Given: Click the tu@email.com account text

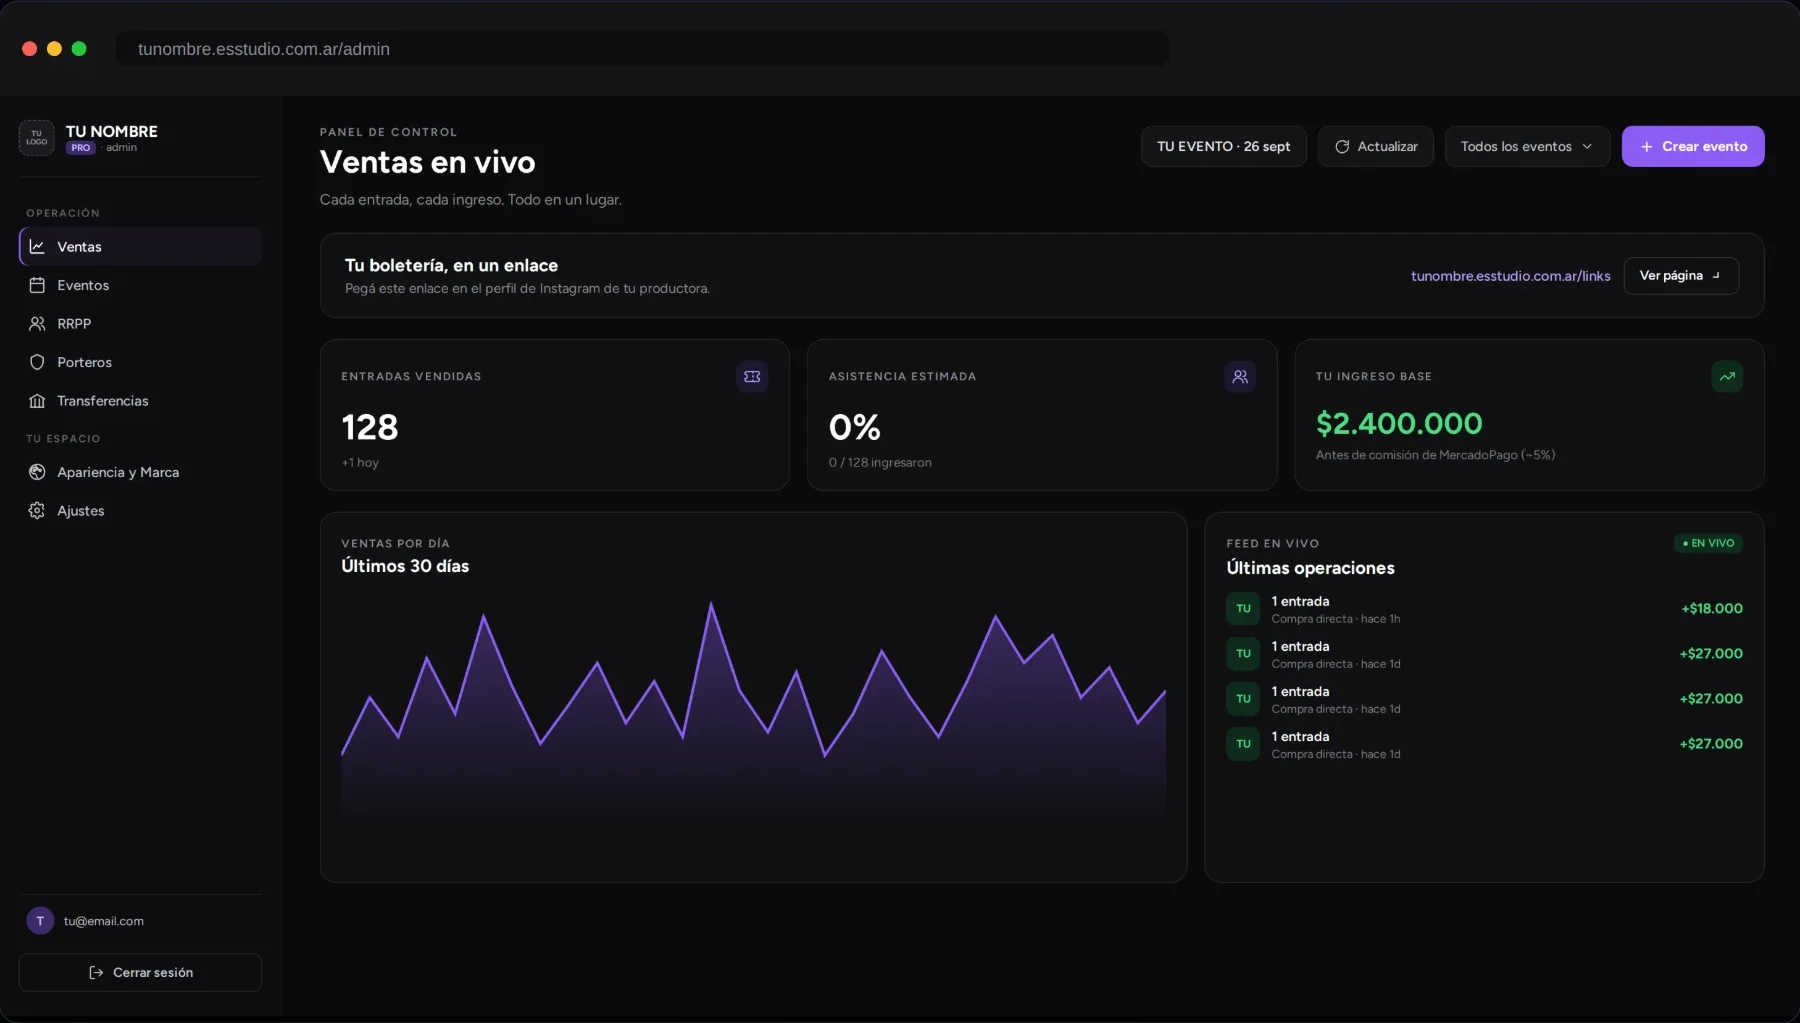Looking at the screenshot, I should tap(104, 921).
